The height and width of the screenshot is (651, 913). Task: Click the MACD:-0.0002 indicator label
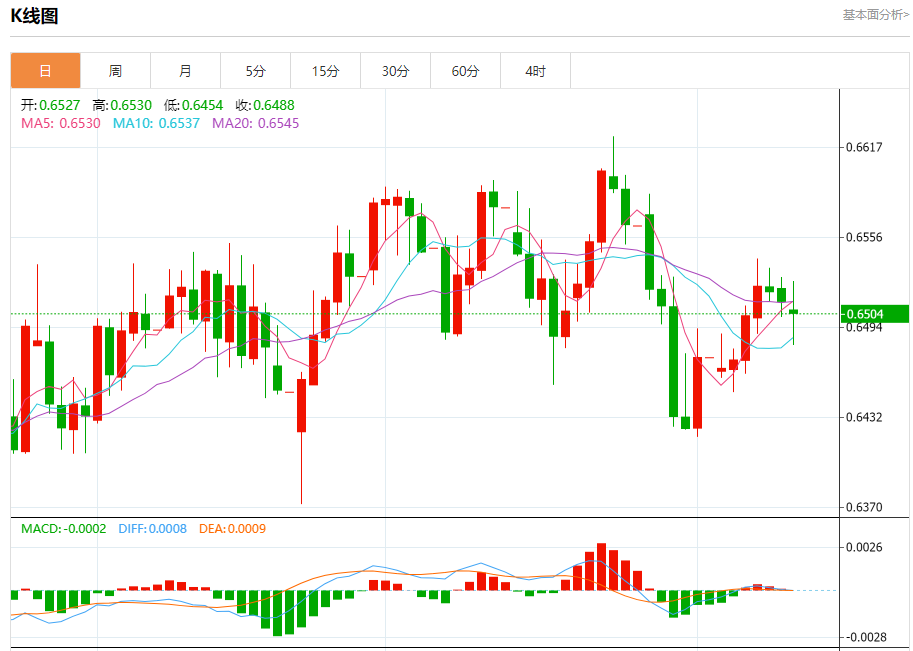63,529
